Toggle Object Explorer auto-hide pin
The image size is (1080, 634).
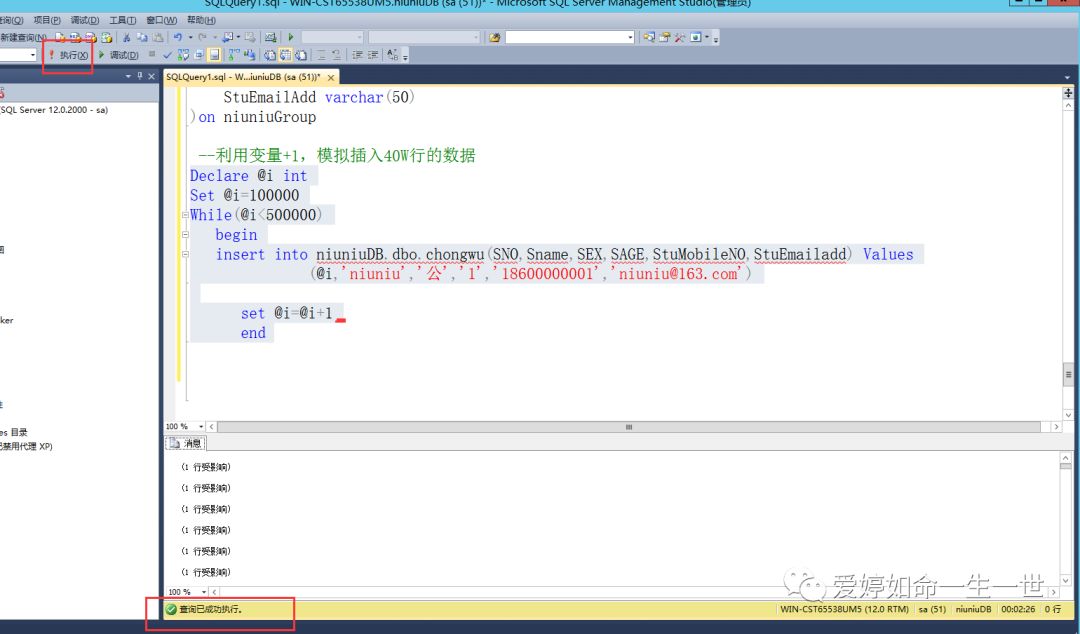click(140, 76)
